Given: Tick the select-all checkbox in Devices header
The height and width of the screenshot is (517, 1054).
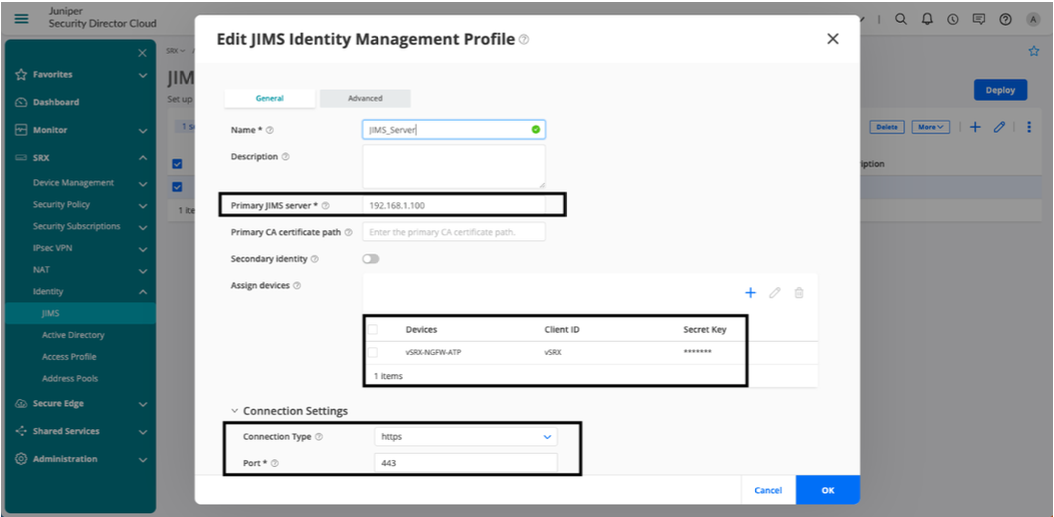Looking at the screenshot, I should [x=373, y=329].
